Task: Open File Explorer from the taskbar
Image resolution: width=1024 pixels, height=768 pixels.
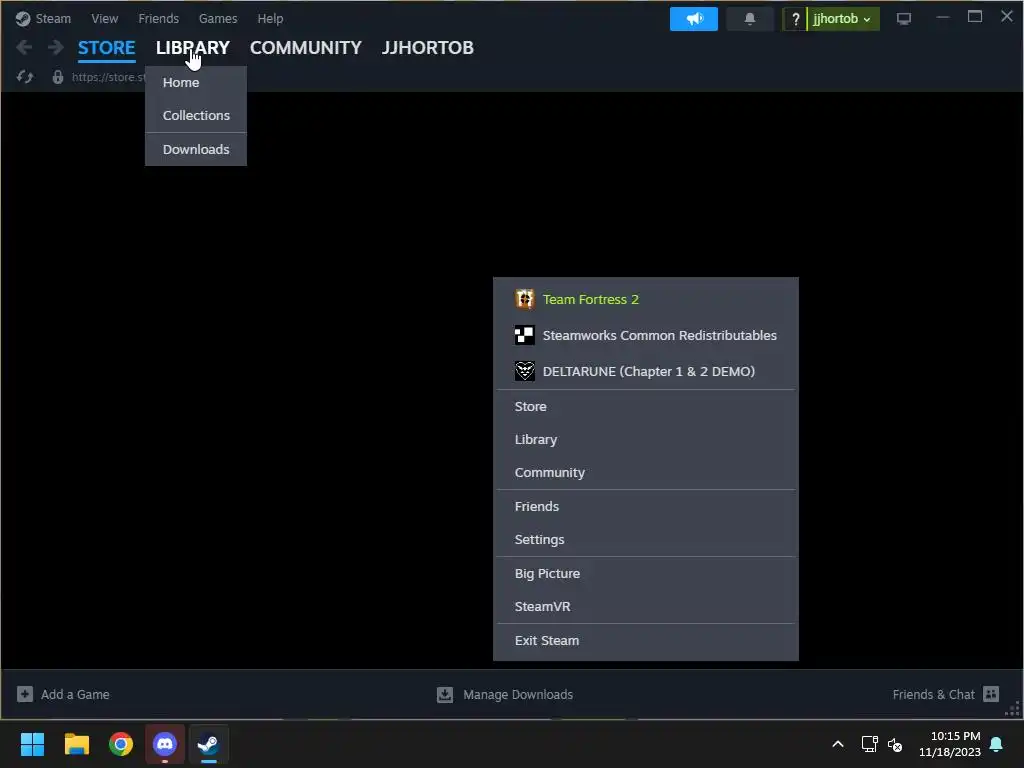Action: click(x=76, y=744)
